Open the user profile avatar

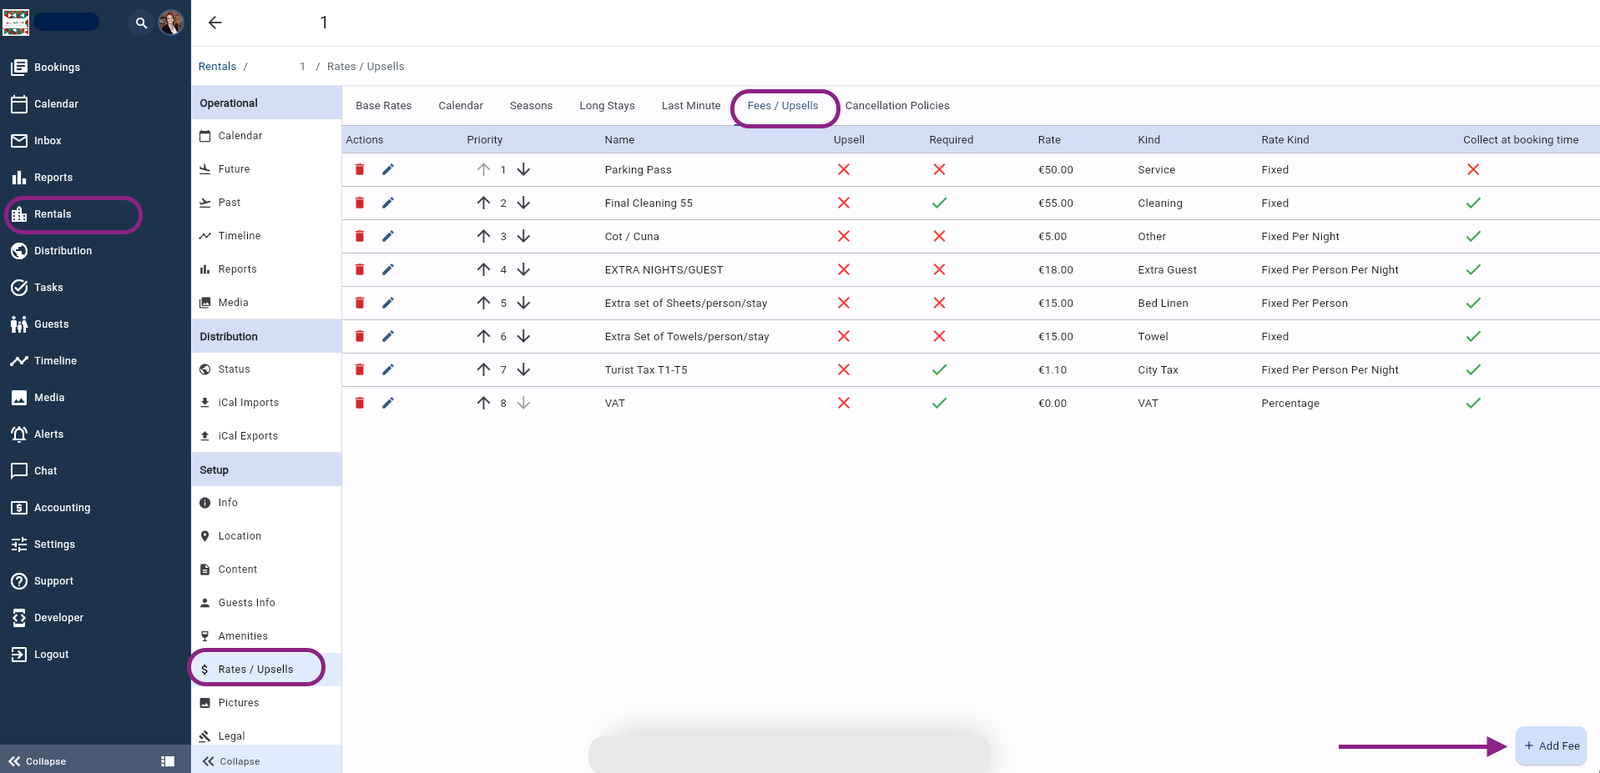171,23
